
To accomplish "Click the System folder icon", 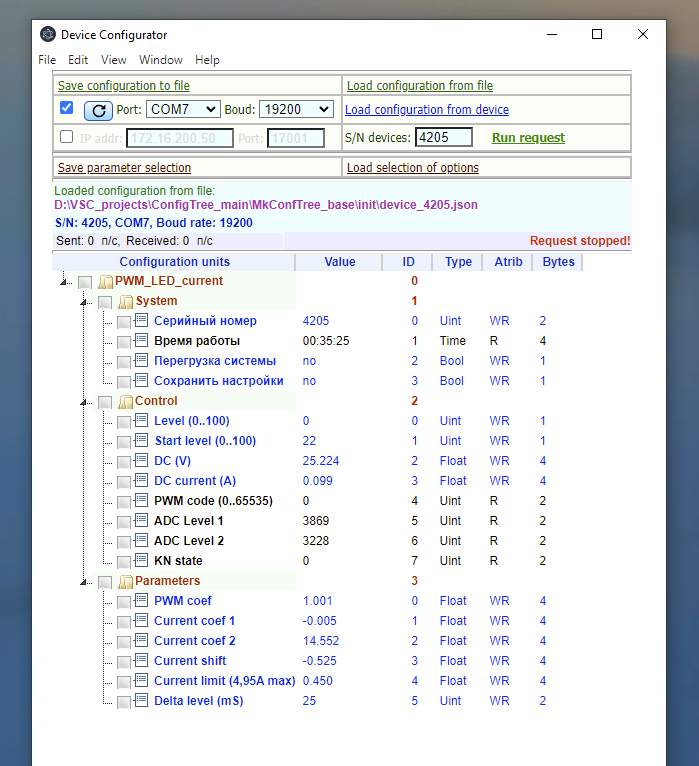I will click(x=126, y=302).
